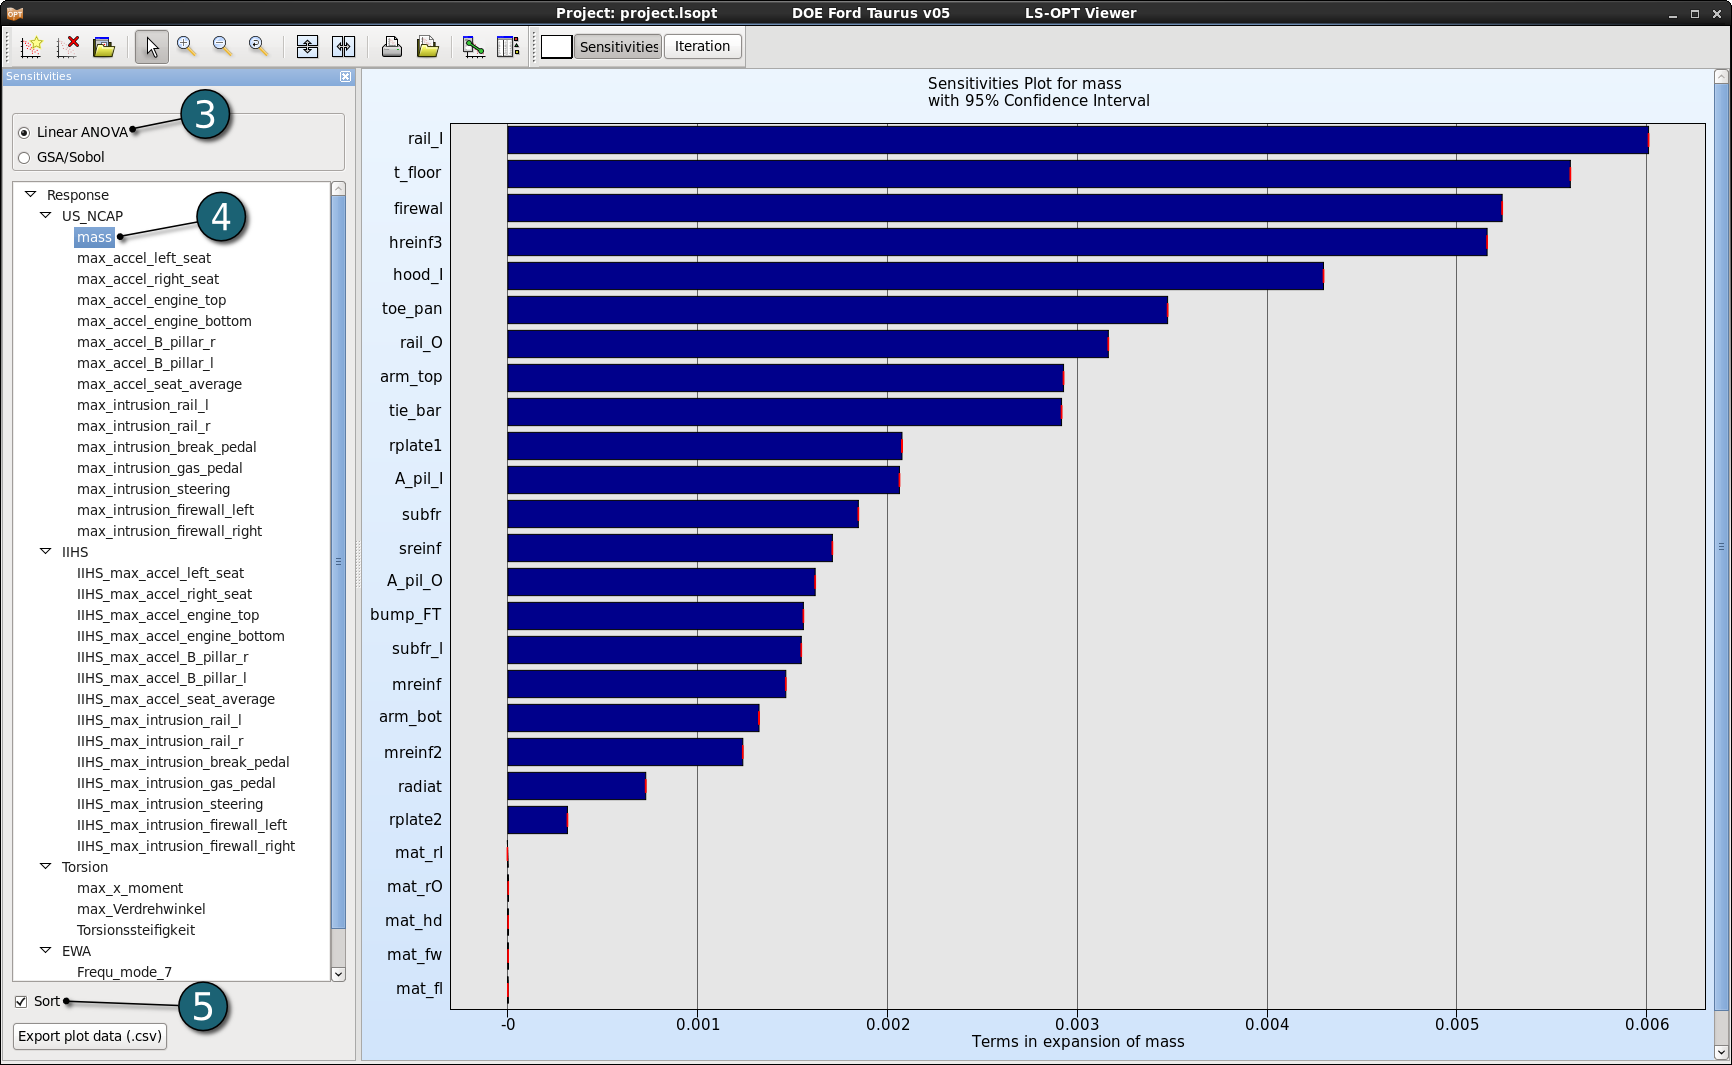The width and height of the screenshot is (1732, 1065).
Task: Select Torsionssteifigkeit response
Action: [136, 930]
